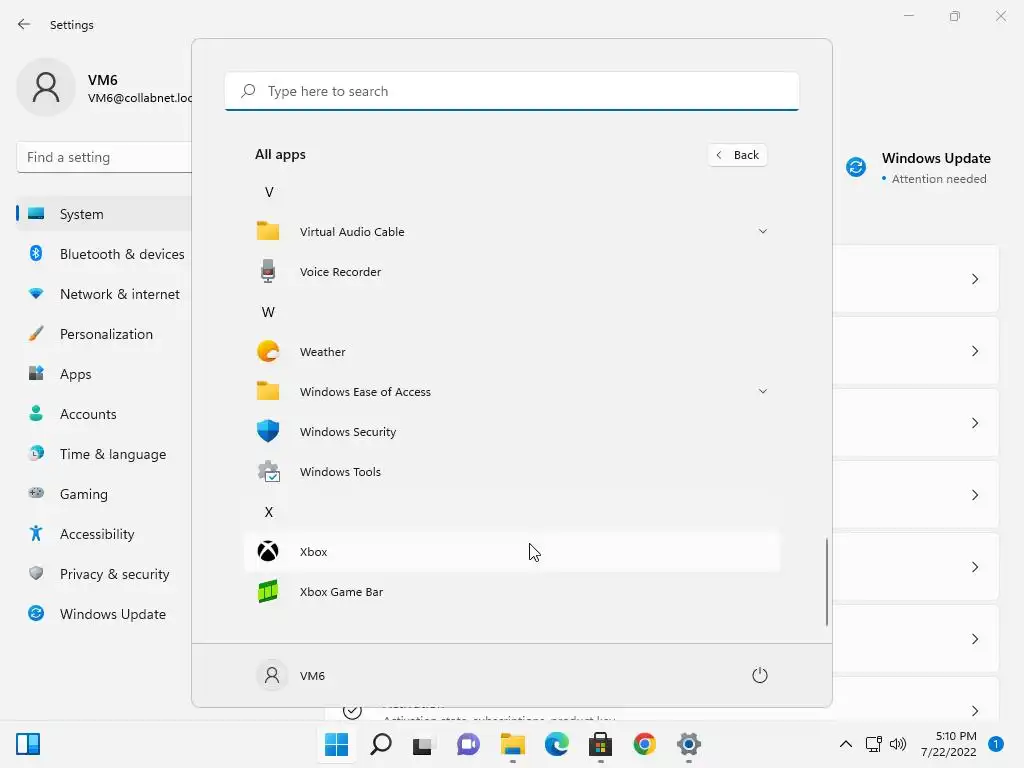1024x768 pixels.
Task: Expand Windows Ease of Access chevron
Action: click(x=762, y=391)
